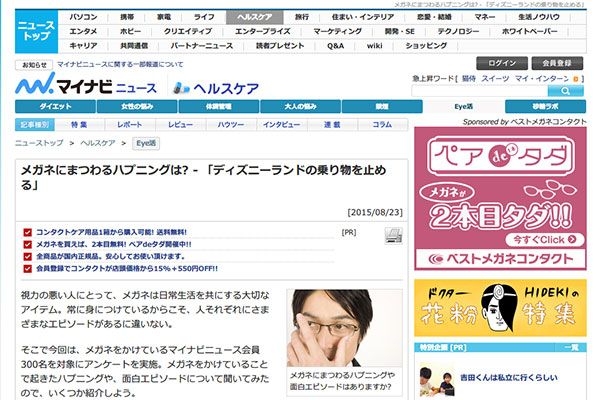Click 吉田くんは私立に行くらしい link

click(x=509, y=377)
